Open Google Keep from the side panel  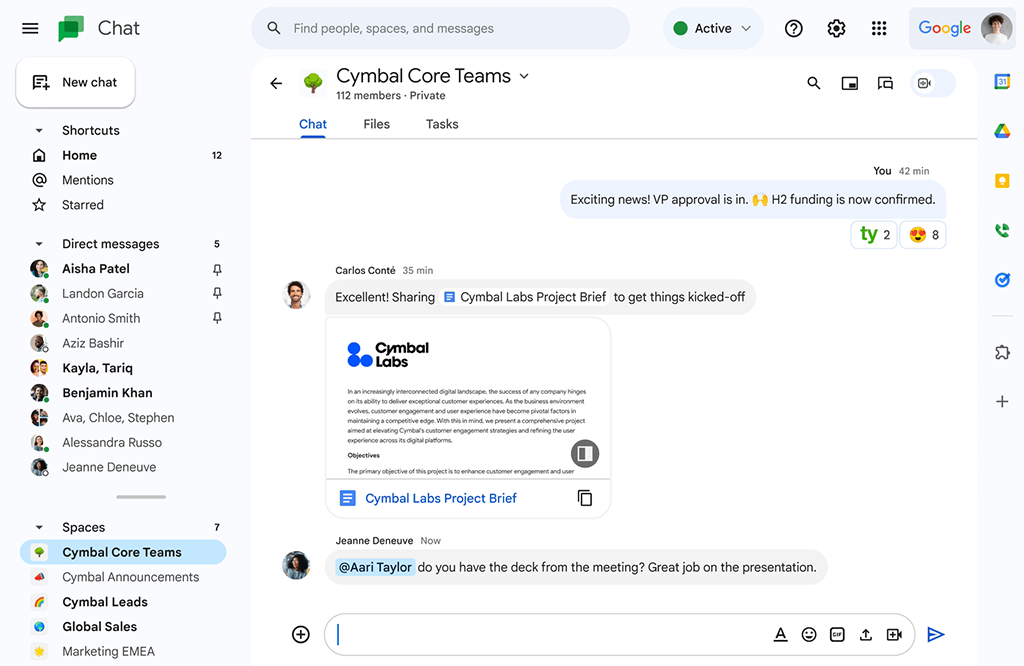coord(1003,180)
